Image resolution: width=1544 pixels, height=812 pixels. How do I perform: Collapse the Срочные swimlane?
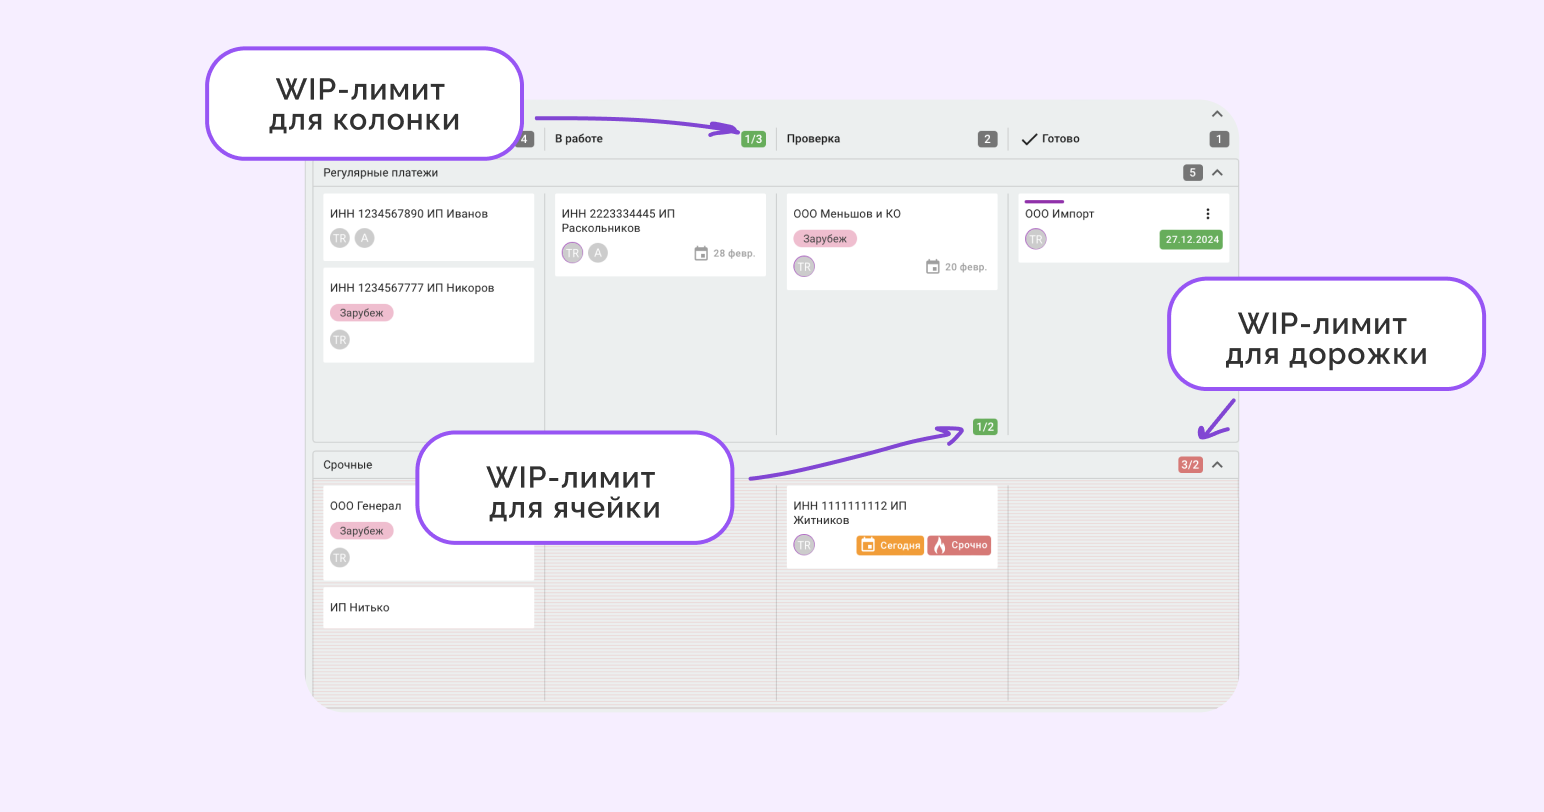tap(1217, 464)
